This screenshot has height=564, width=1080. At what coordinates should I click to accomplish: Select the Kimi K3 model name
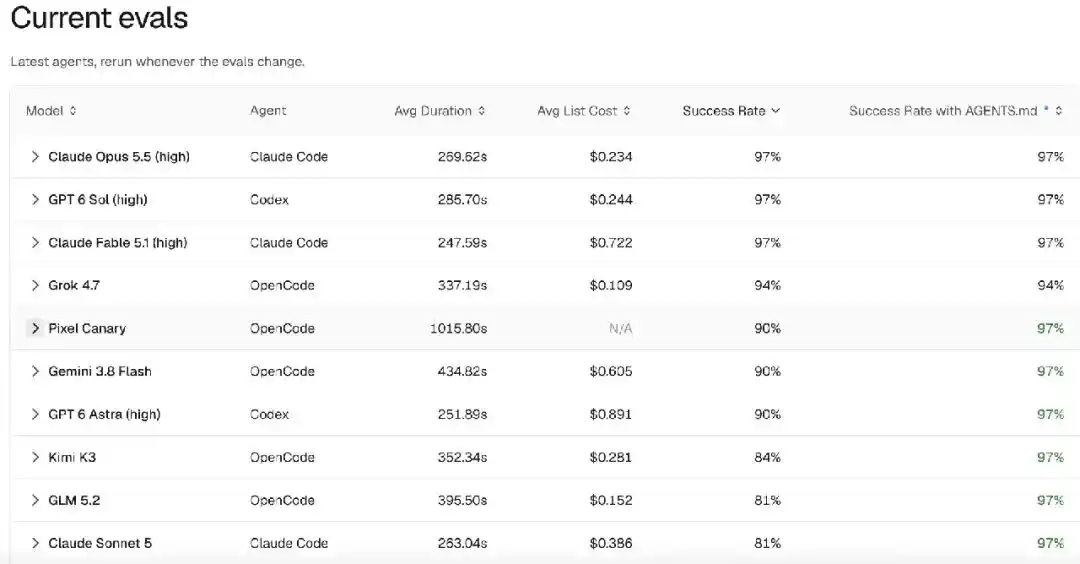click(x=72, y=457)
